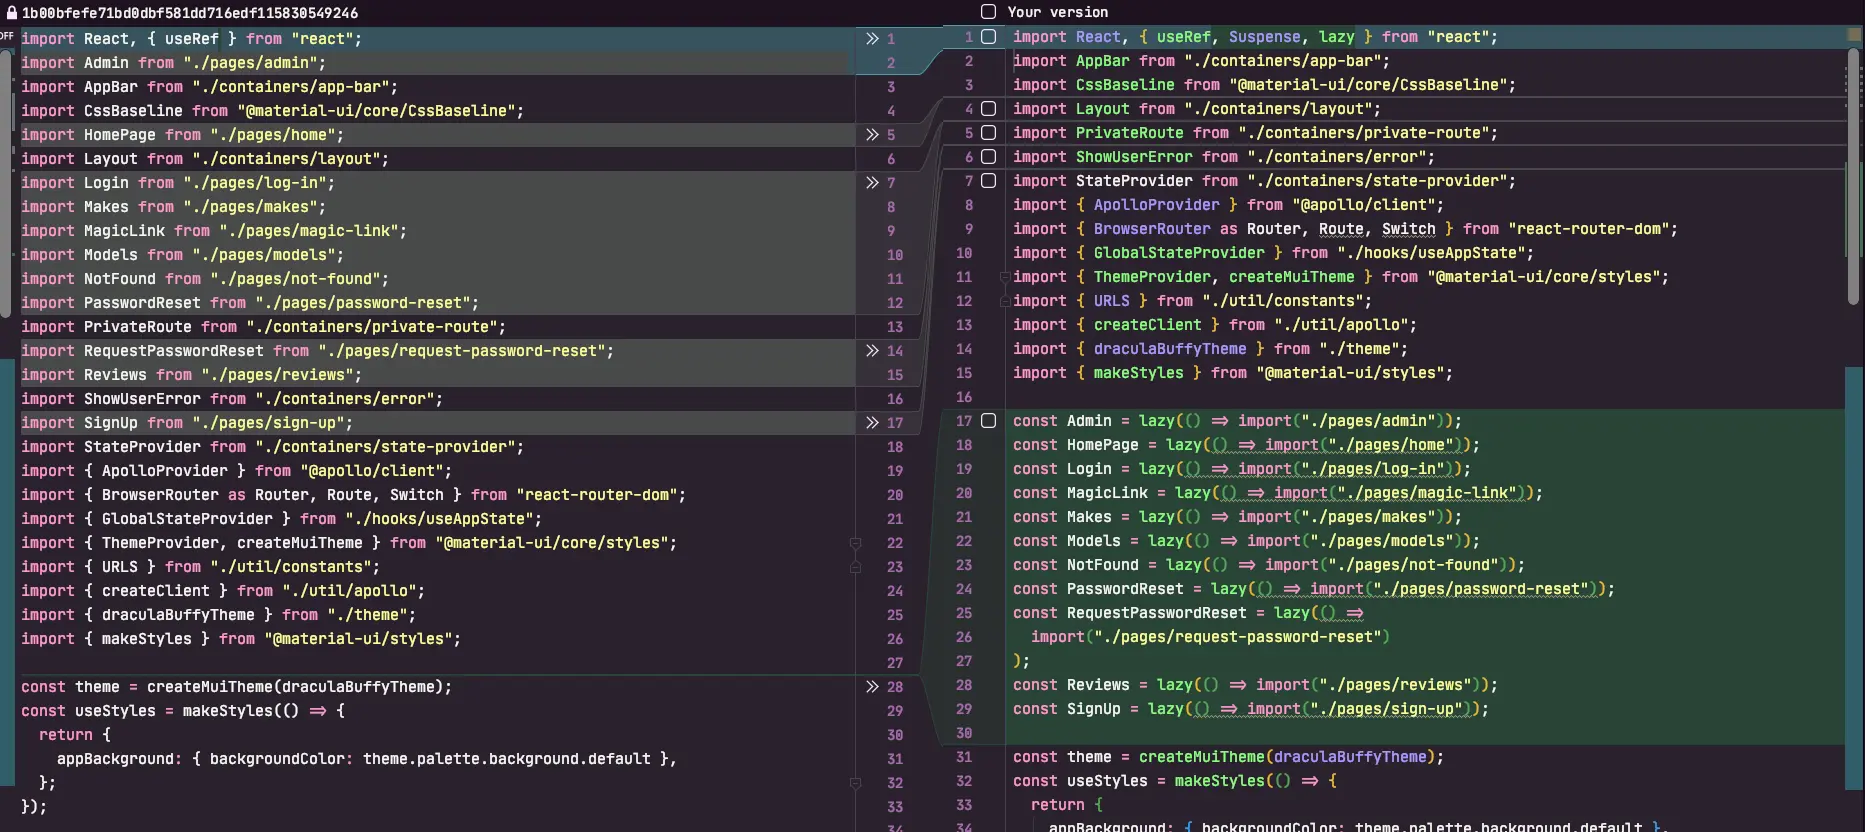Click the lock icon beside the revision hash
Viewport: 1865px width, 832px height.
click(x=12, y=13)
